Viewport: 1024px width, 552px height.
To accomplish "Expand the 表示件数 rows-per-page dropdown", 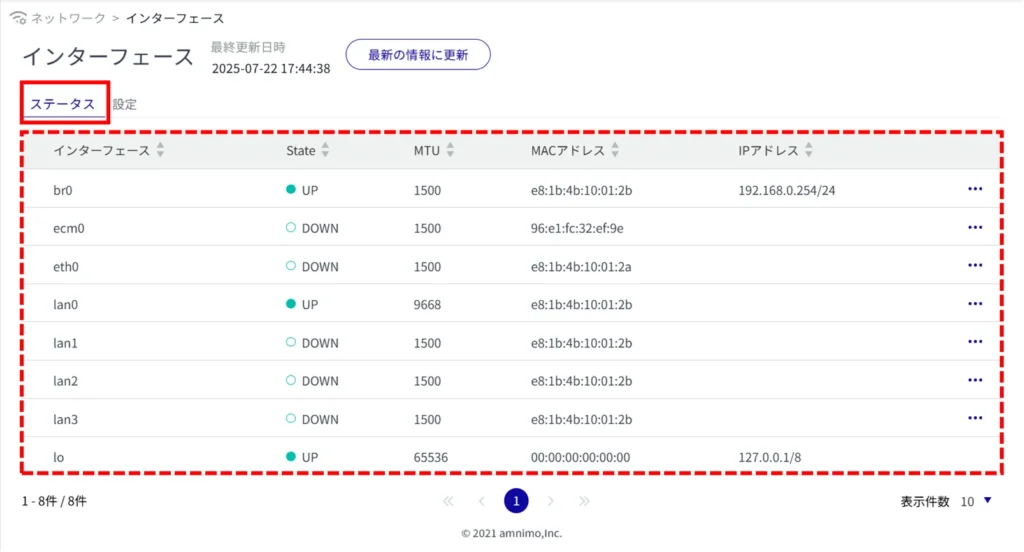I will (988, 501).
